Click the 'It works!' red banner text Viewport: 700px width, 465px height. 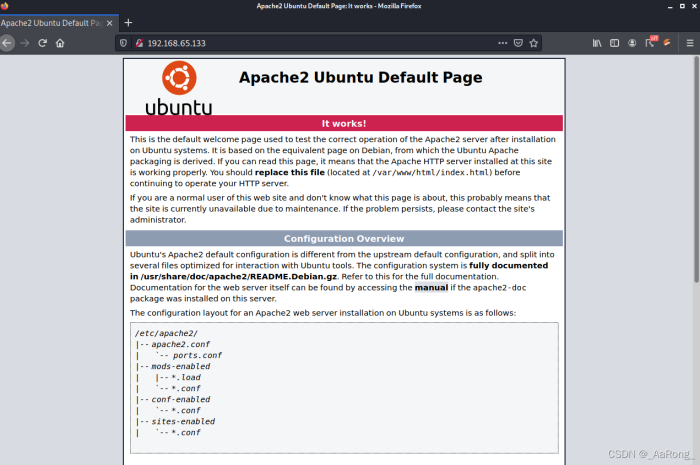(x=344, y=124)
